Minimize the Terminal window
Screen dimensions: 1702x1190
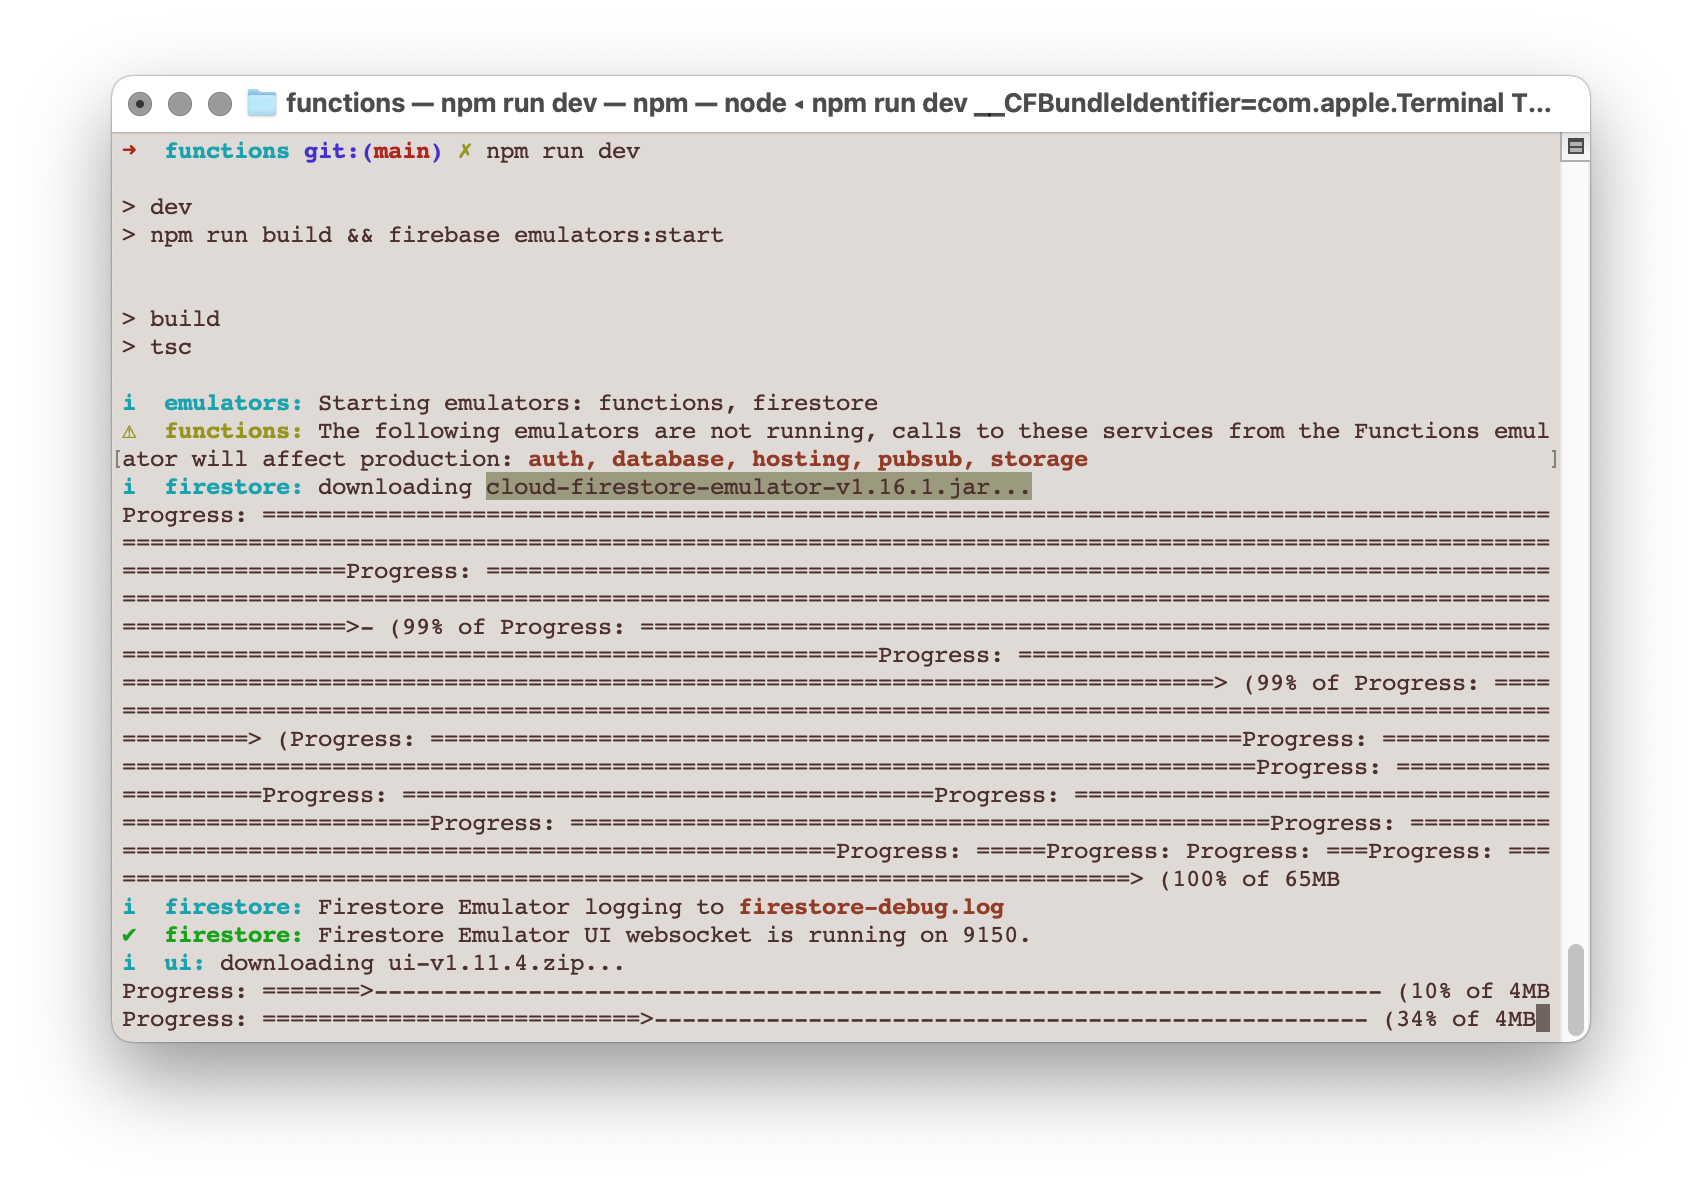180,103
